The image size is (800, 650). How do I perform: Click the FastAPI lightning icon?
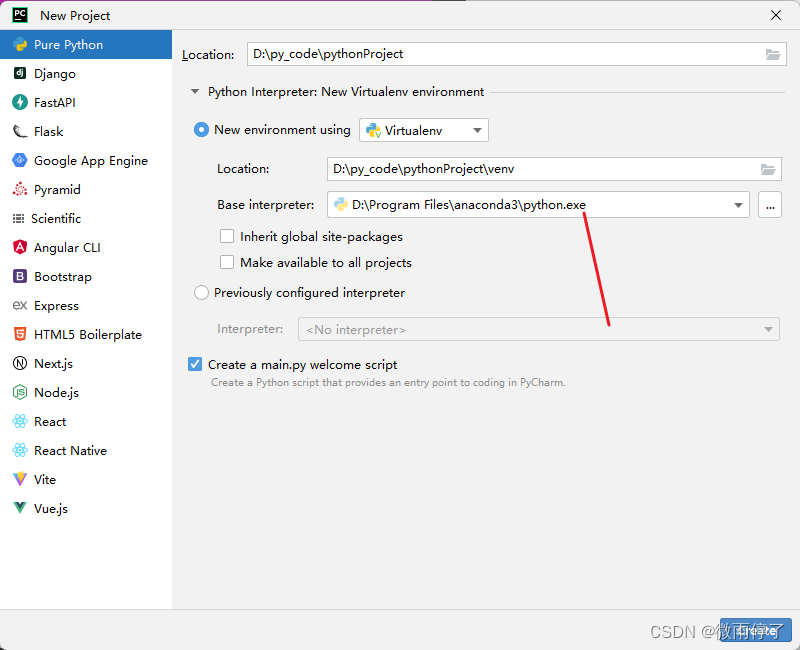[20, 103]
